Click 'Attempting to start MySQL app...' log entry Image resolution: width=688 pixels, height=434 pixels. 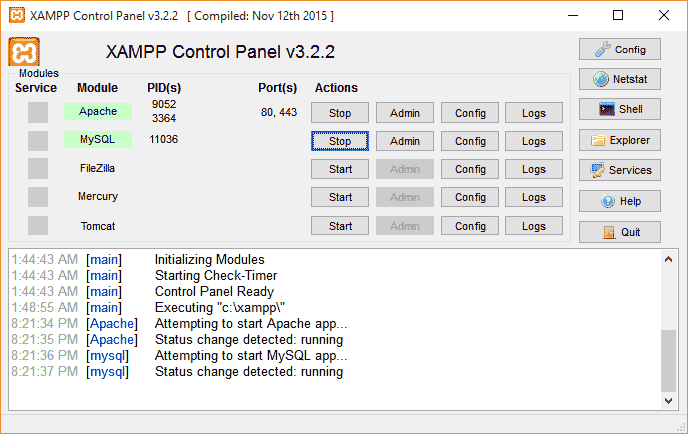(251, 355)
